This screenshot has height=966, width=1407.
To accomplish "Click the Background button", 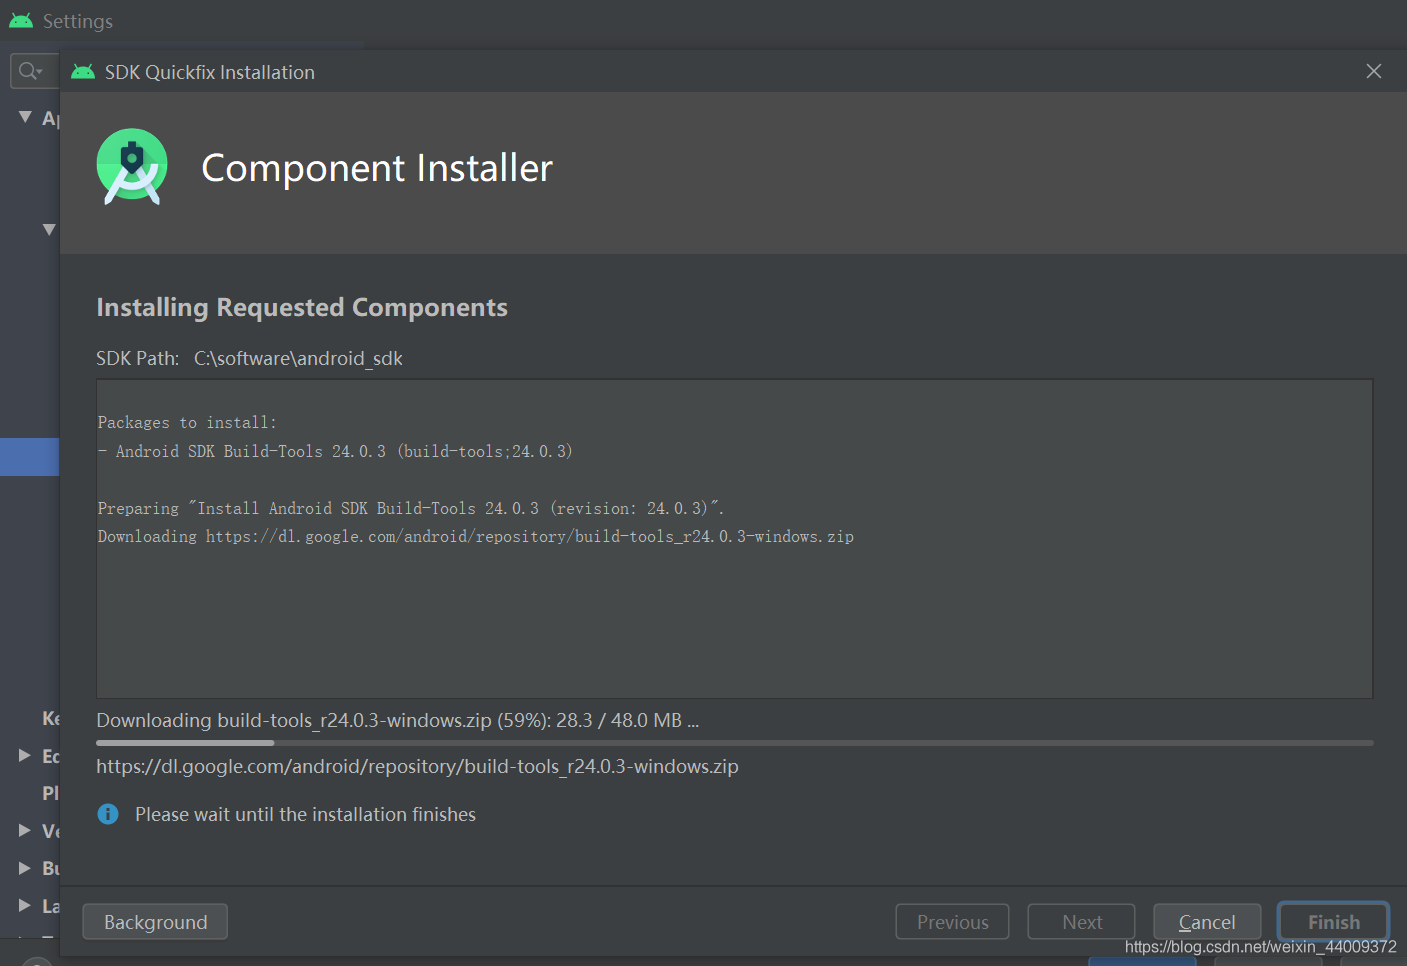I will tap(155, 922).
